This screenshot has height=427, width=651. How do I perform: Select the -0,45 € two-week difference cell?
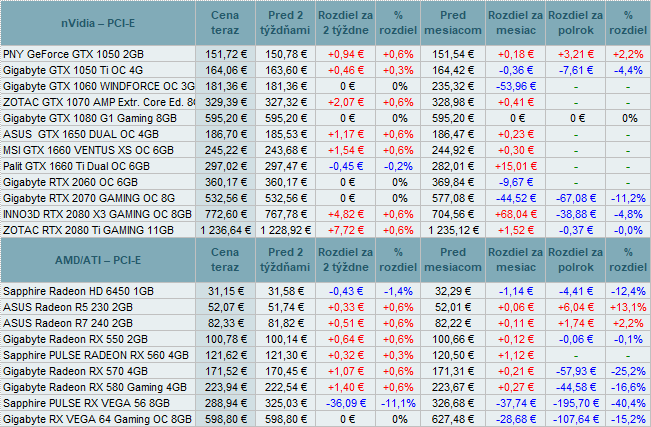pyautogui.click(x=346, y=166)
